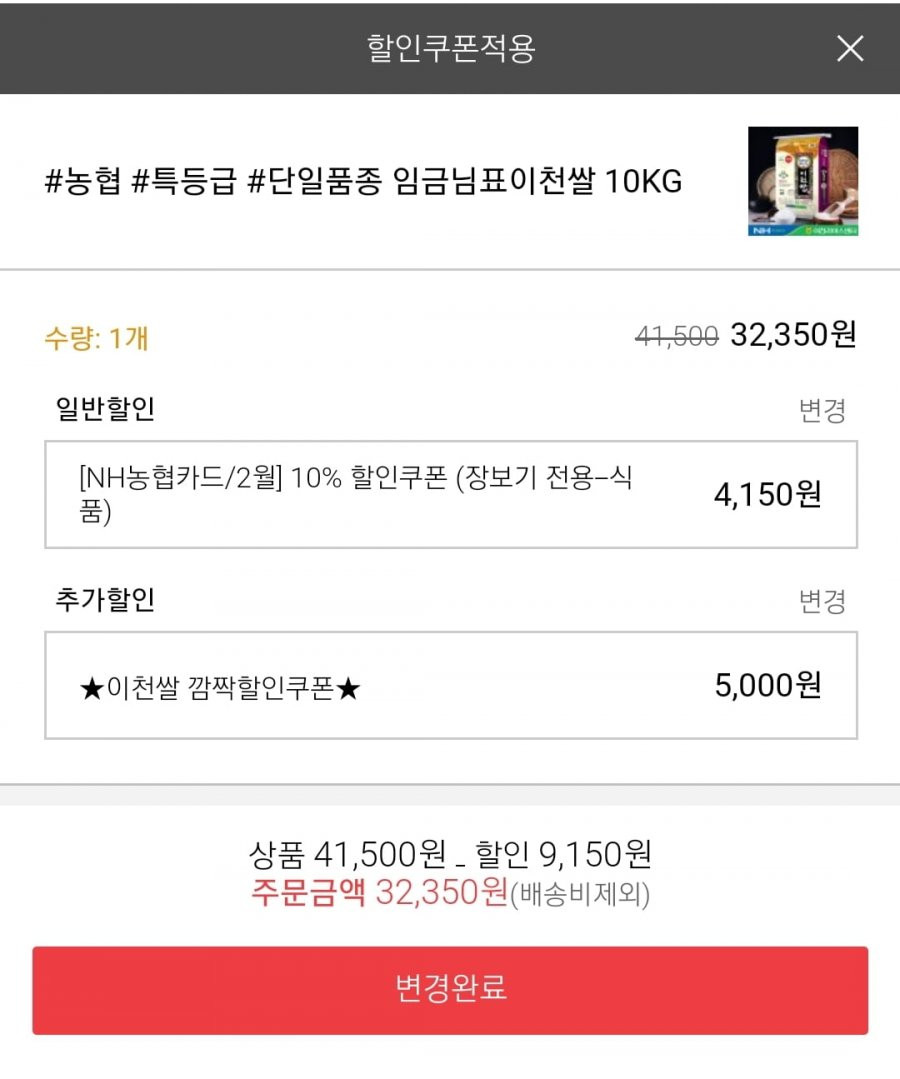Click the left star icon before 이천쌀
900x1079 pixels.
(x=92, y=687)
